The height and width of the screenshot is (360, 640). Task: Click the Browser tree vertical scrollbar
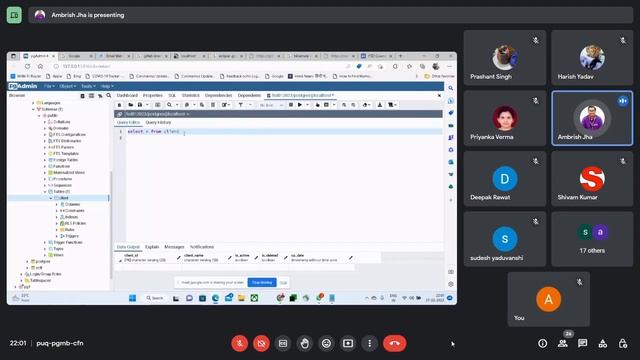[111, 224]
